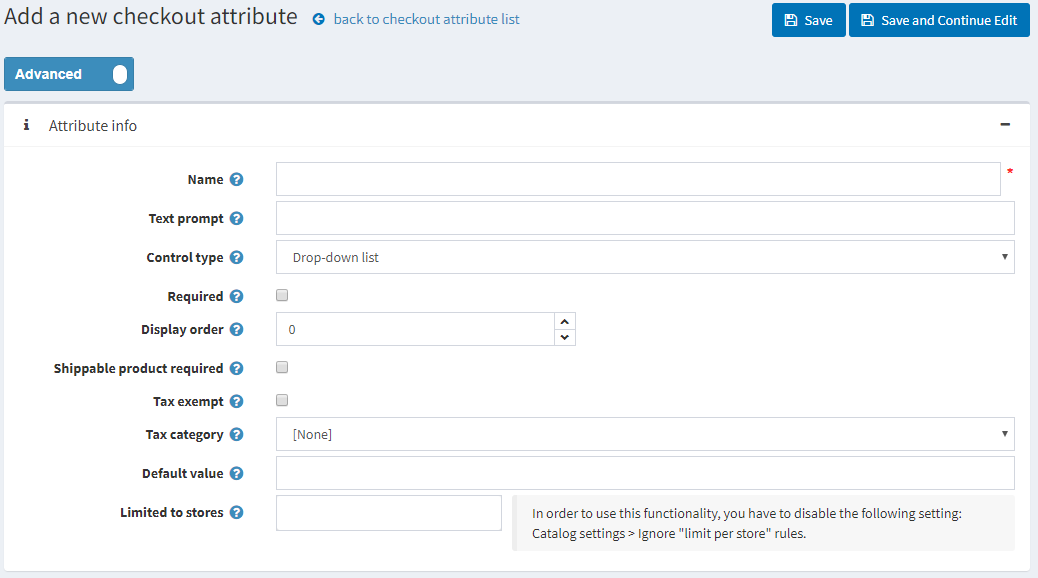Click the help icon beside Shippable product required
Screen dimensions: 1038x578
pos(238,367)
